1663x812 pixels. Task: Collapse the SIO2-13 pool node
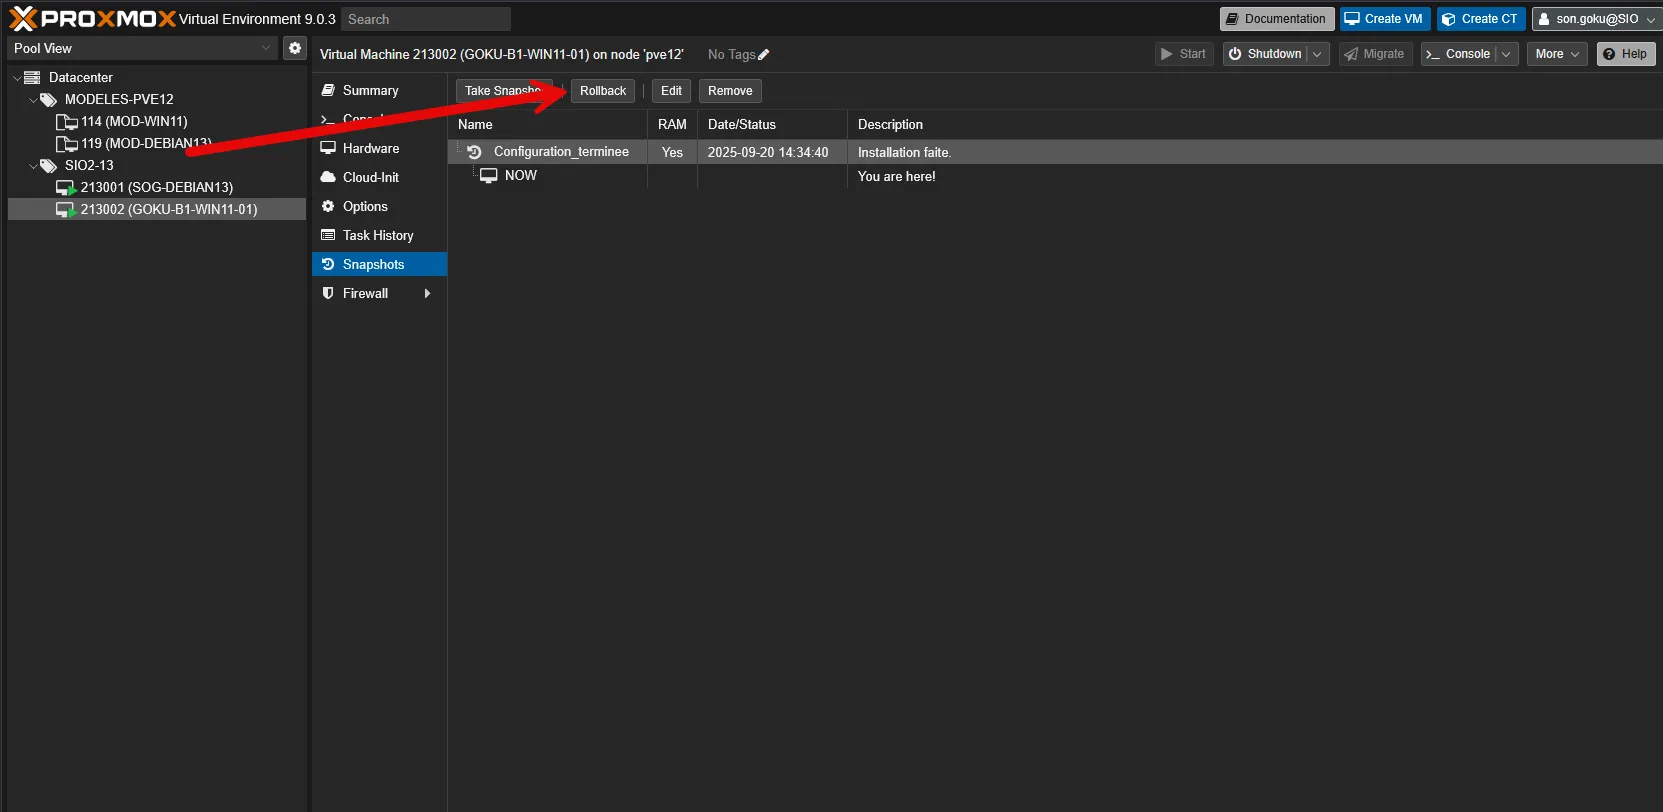[33, 166]
